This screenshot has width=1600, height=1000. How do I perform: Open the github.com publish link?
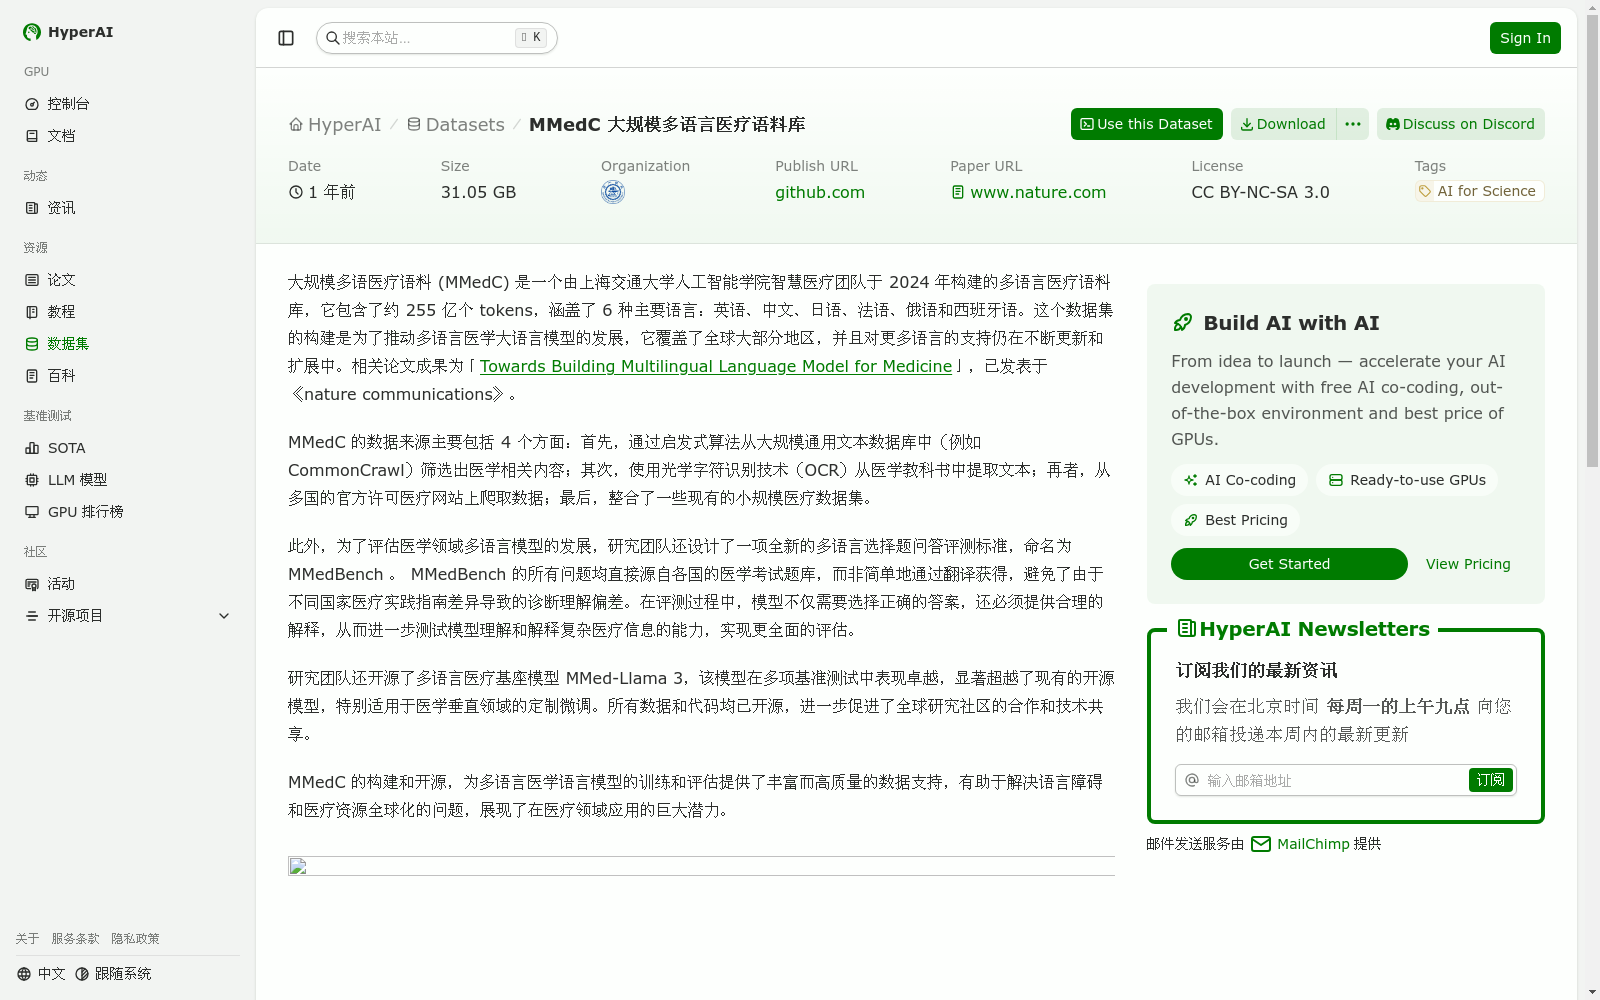click(820, 192)
